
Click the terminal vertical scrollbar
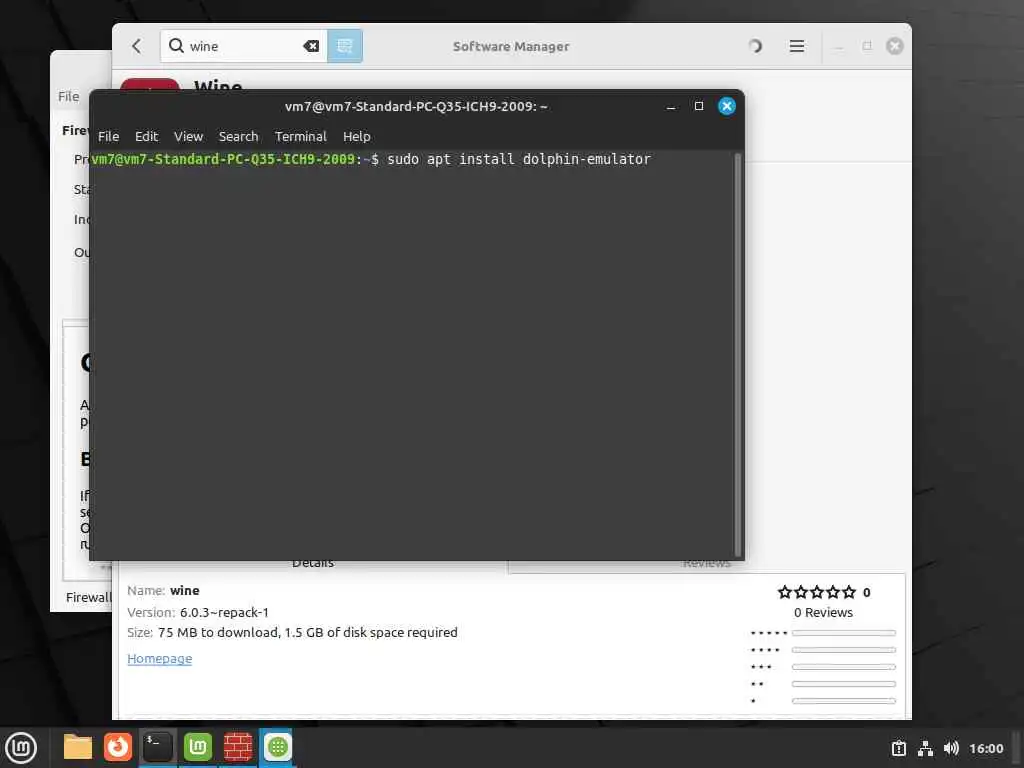point(737,354)
